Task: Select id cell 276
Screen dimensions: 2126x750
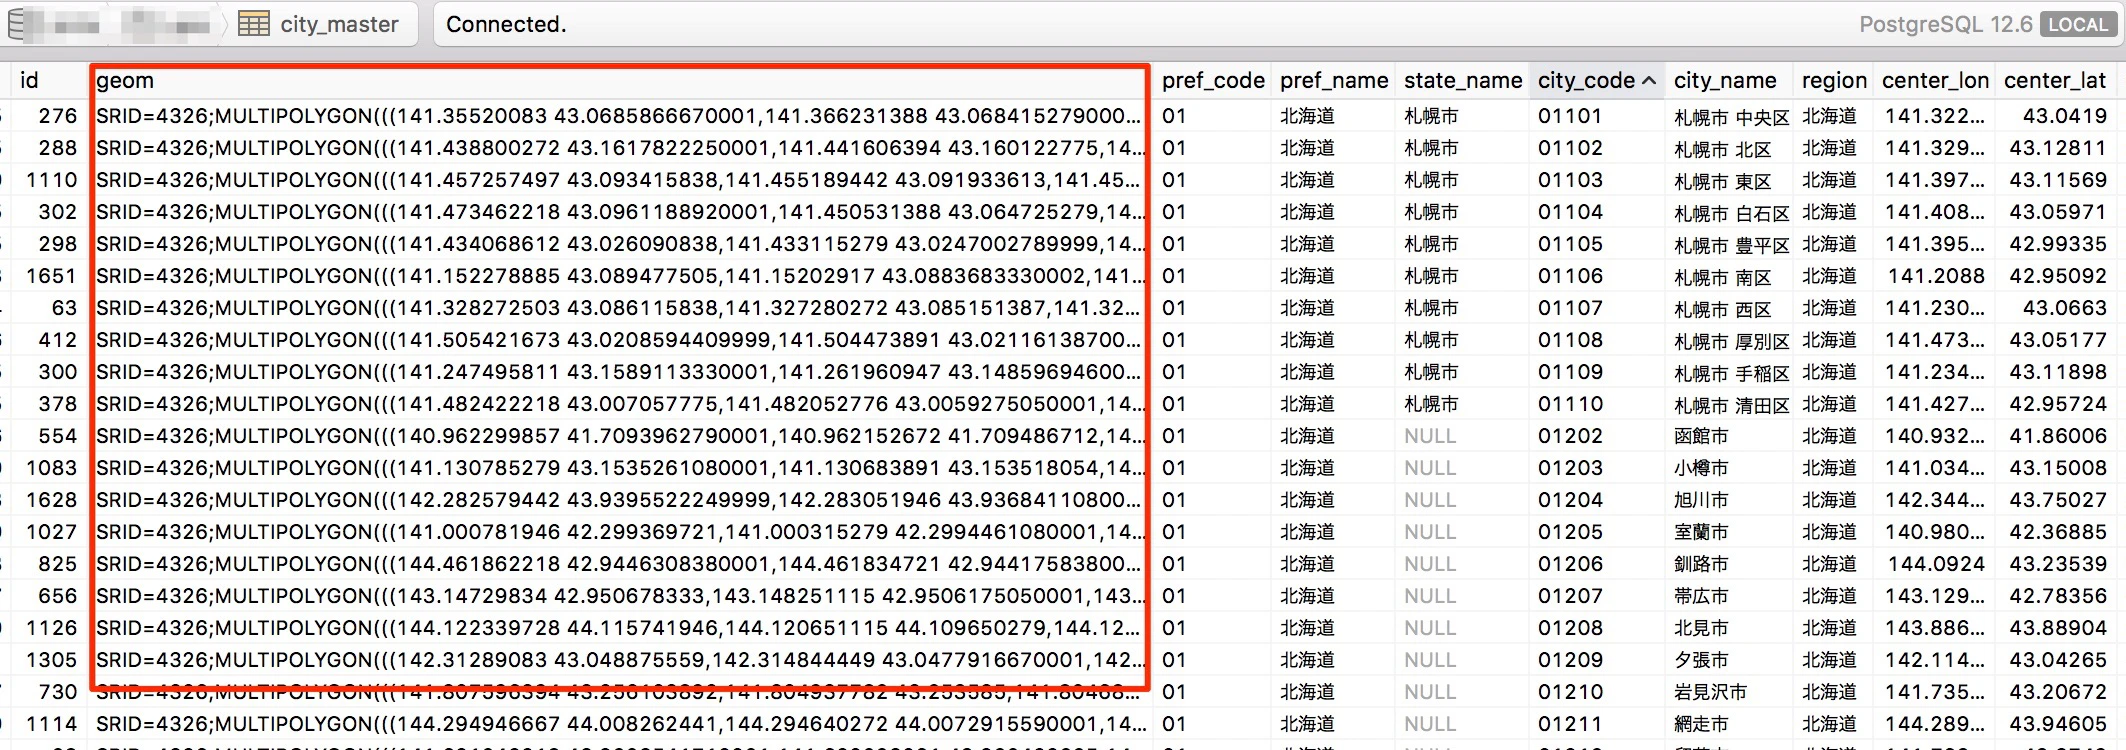Action: tap(57, 116)
